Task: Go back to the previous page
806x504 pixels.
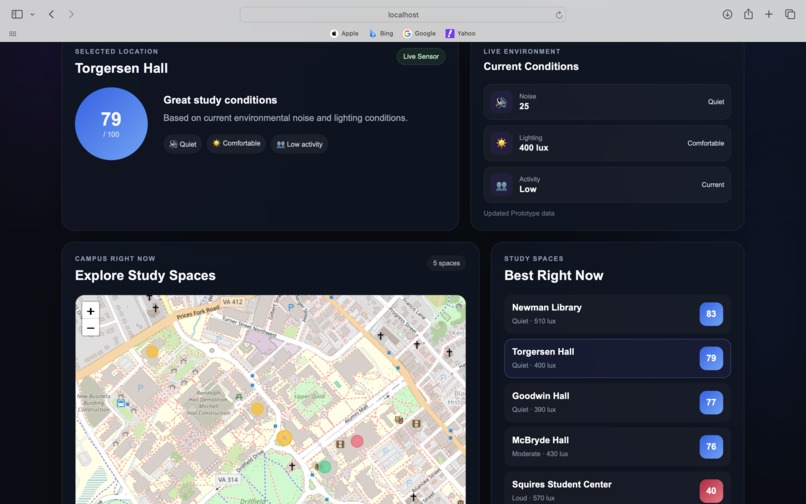Action: (x=51, y=14)
